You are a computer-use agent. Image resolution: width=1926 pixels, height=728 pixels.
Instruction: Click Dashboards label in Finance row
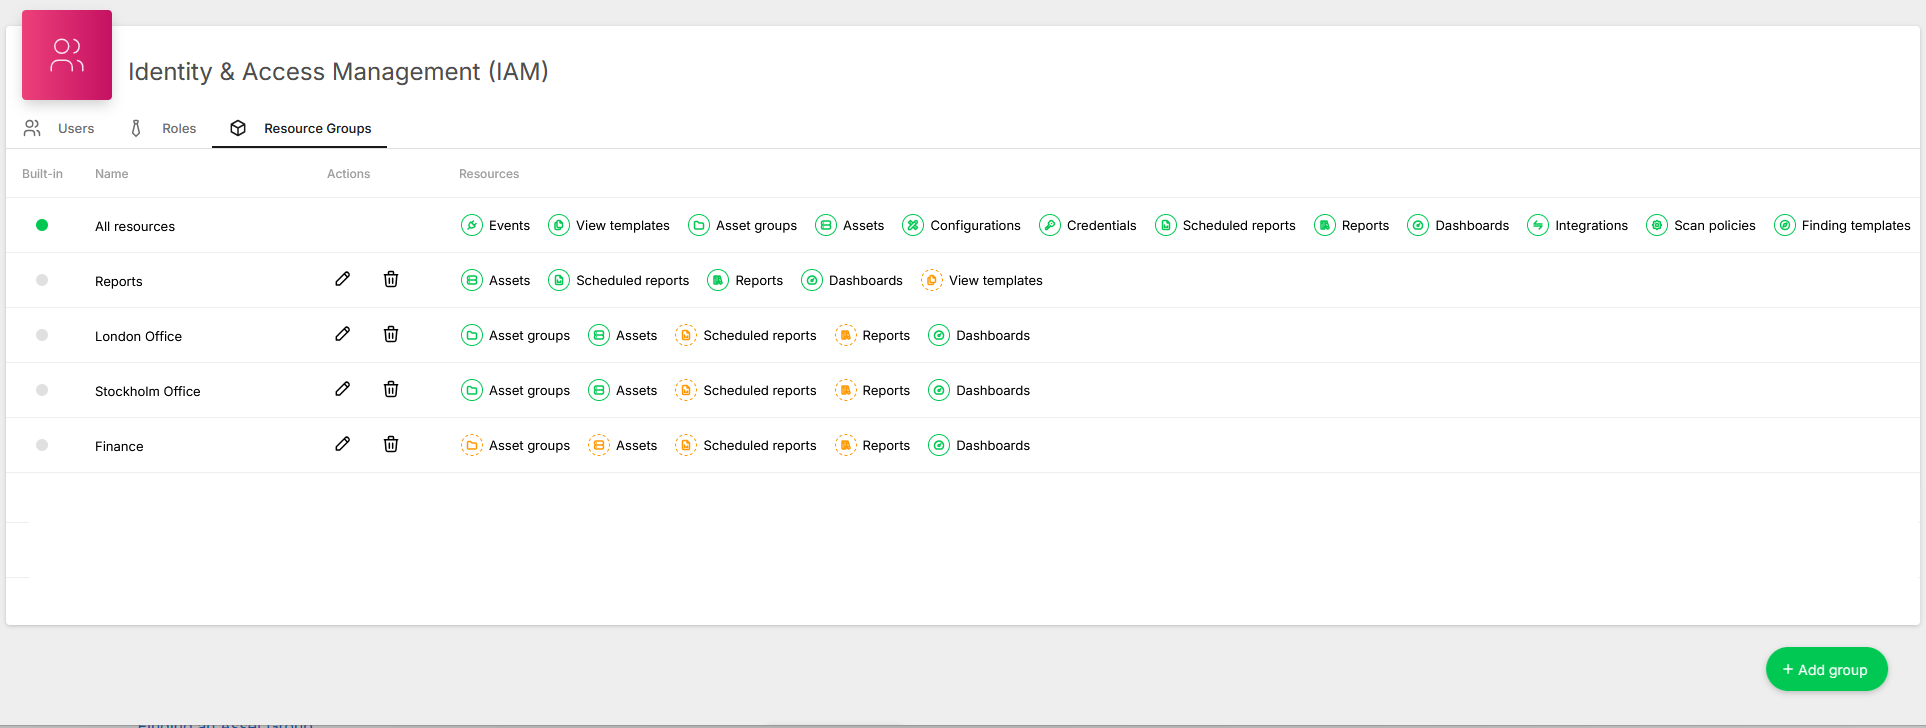tap(993, 446)
